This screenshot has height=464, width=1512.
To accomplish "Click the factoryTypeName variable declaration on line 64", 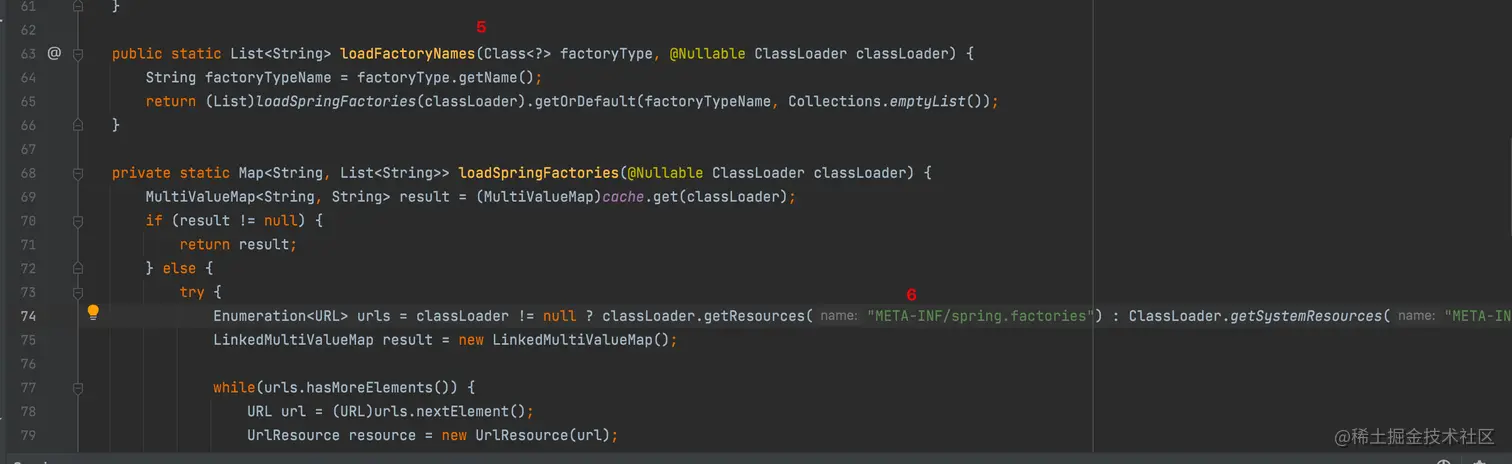I will tap(268, 77).
